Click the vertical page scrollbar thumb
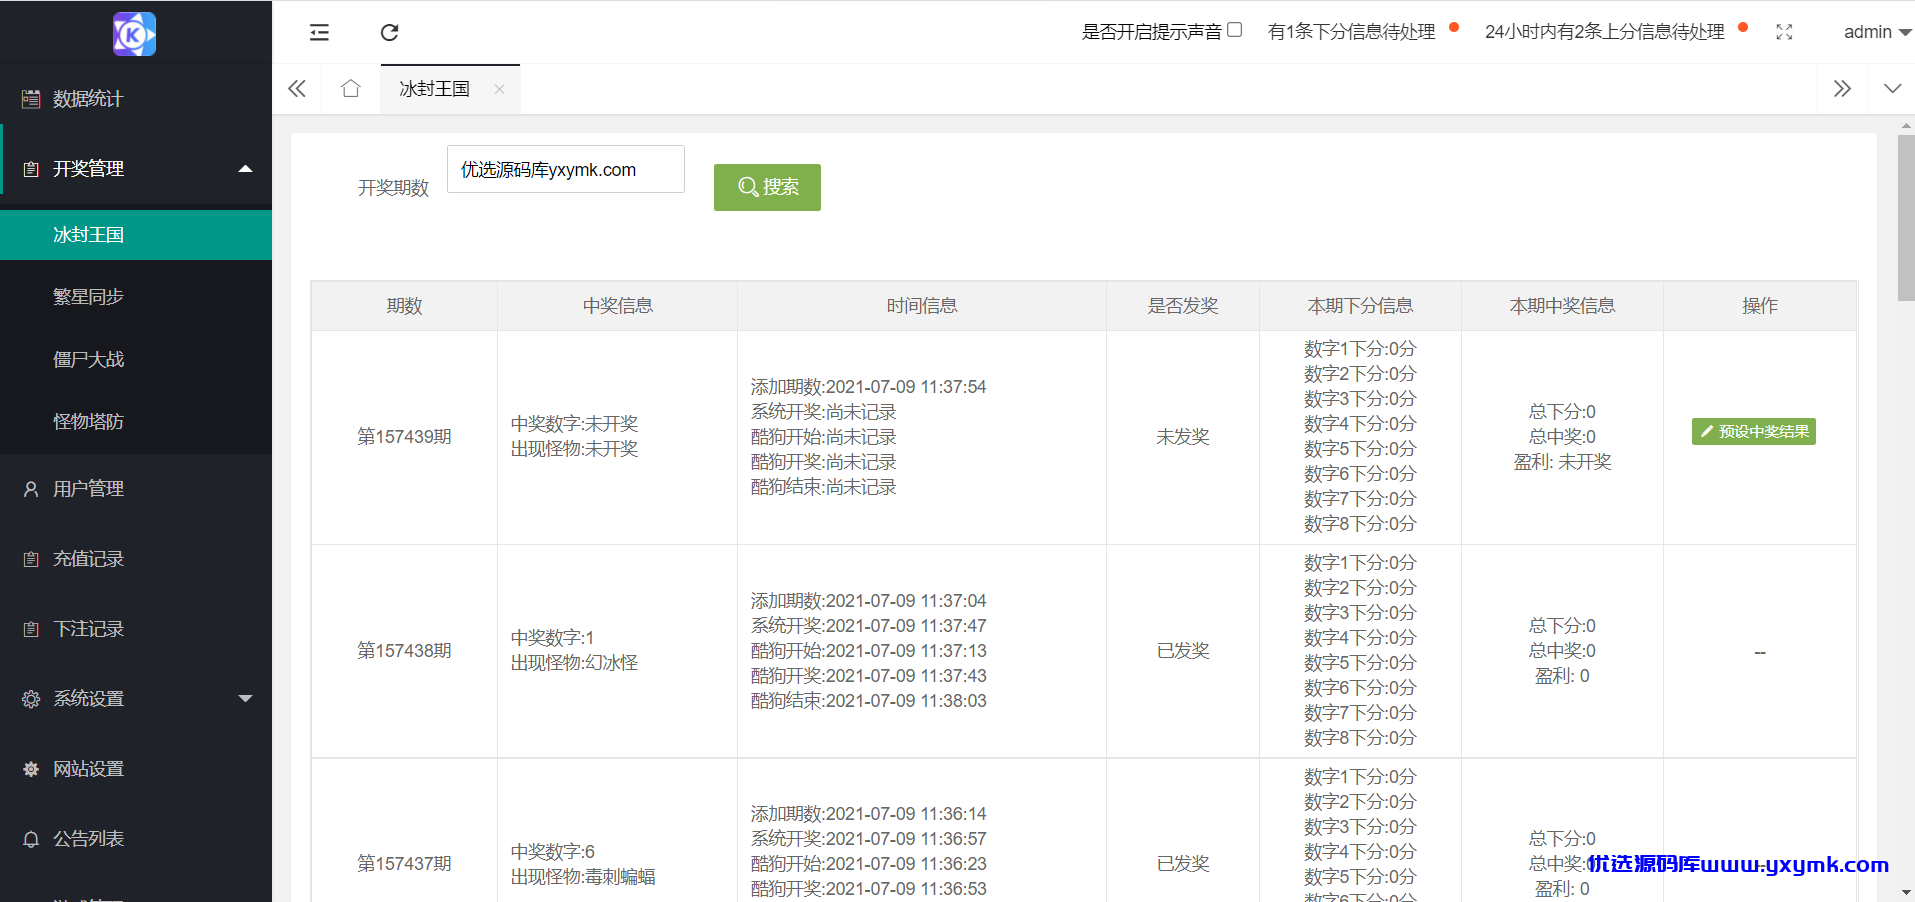This screenshot has height=902, width=1915. pyautogui.click(x=1906, y=218)
